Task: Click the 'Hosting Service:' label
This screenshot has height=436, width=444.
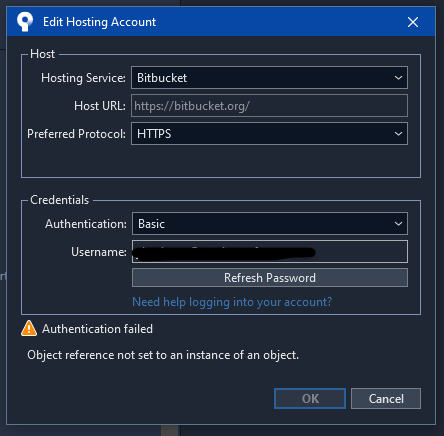Action: [x=83, y=78]
